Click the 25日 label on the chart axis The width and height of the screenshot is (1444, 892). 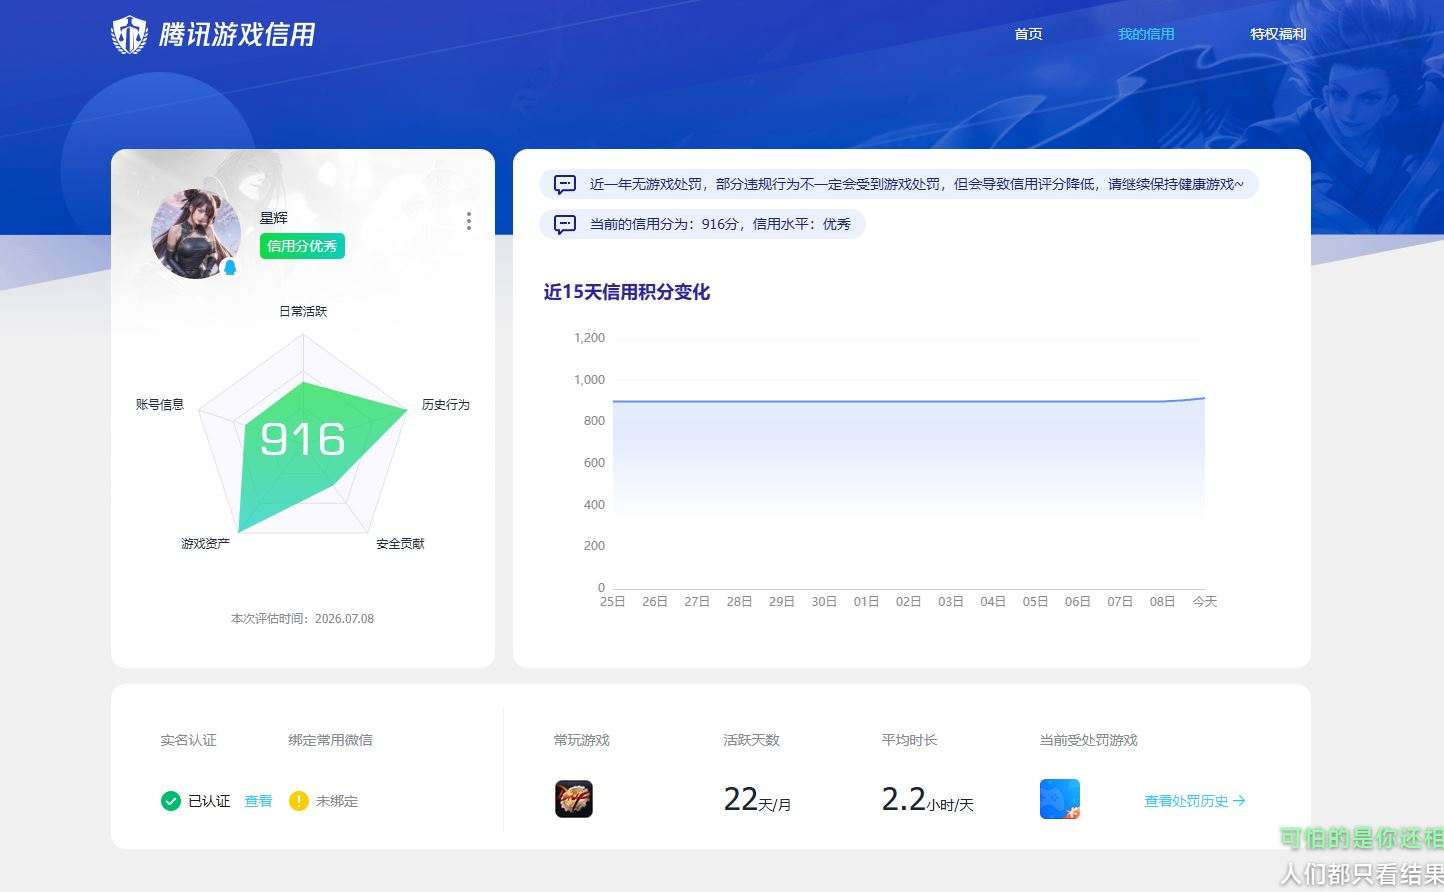pos(612,602)
